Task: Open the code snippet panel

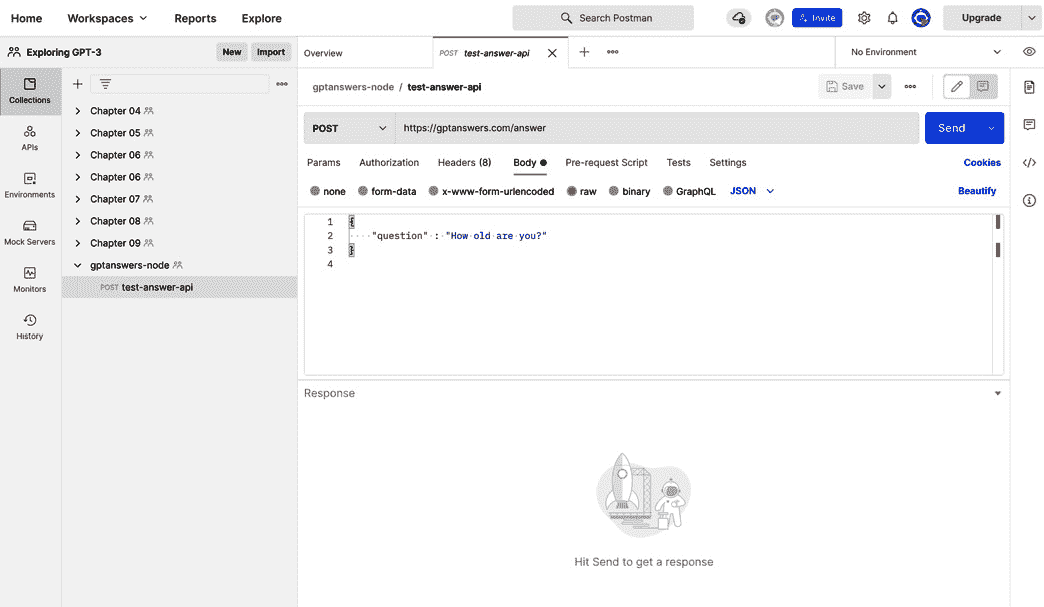Action: coord(1029,162)
